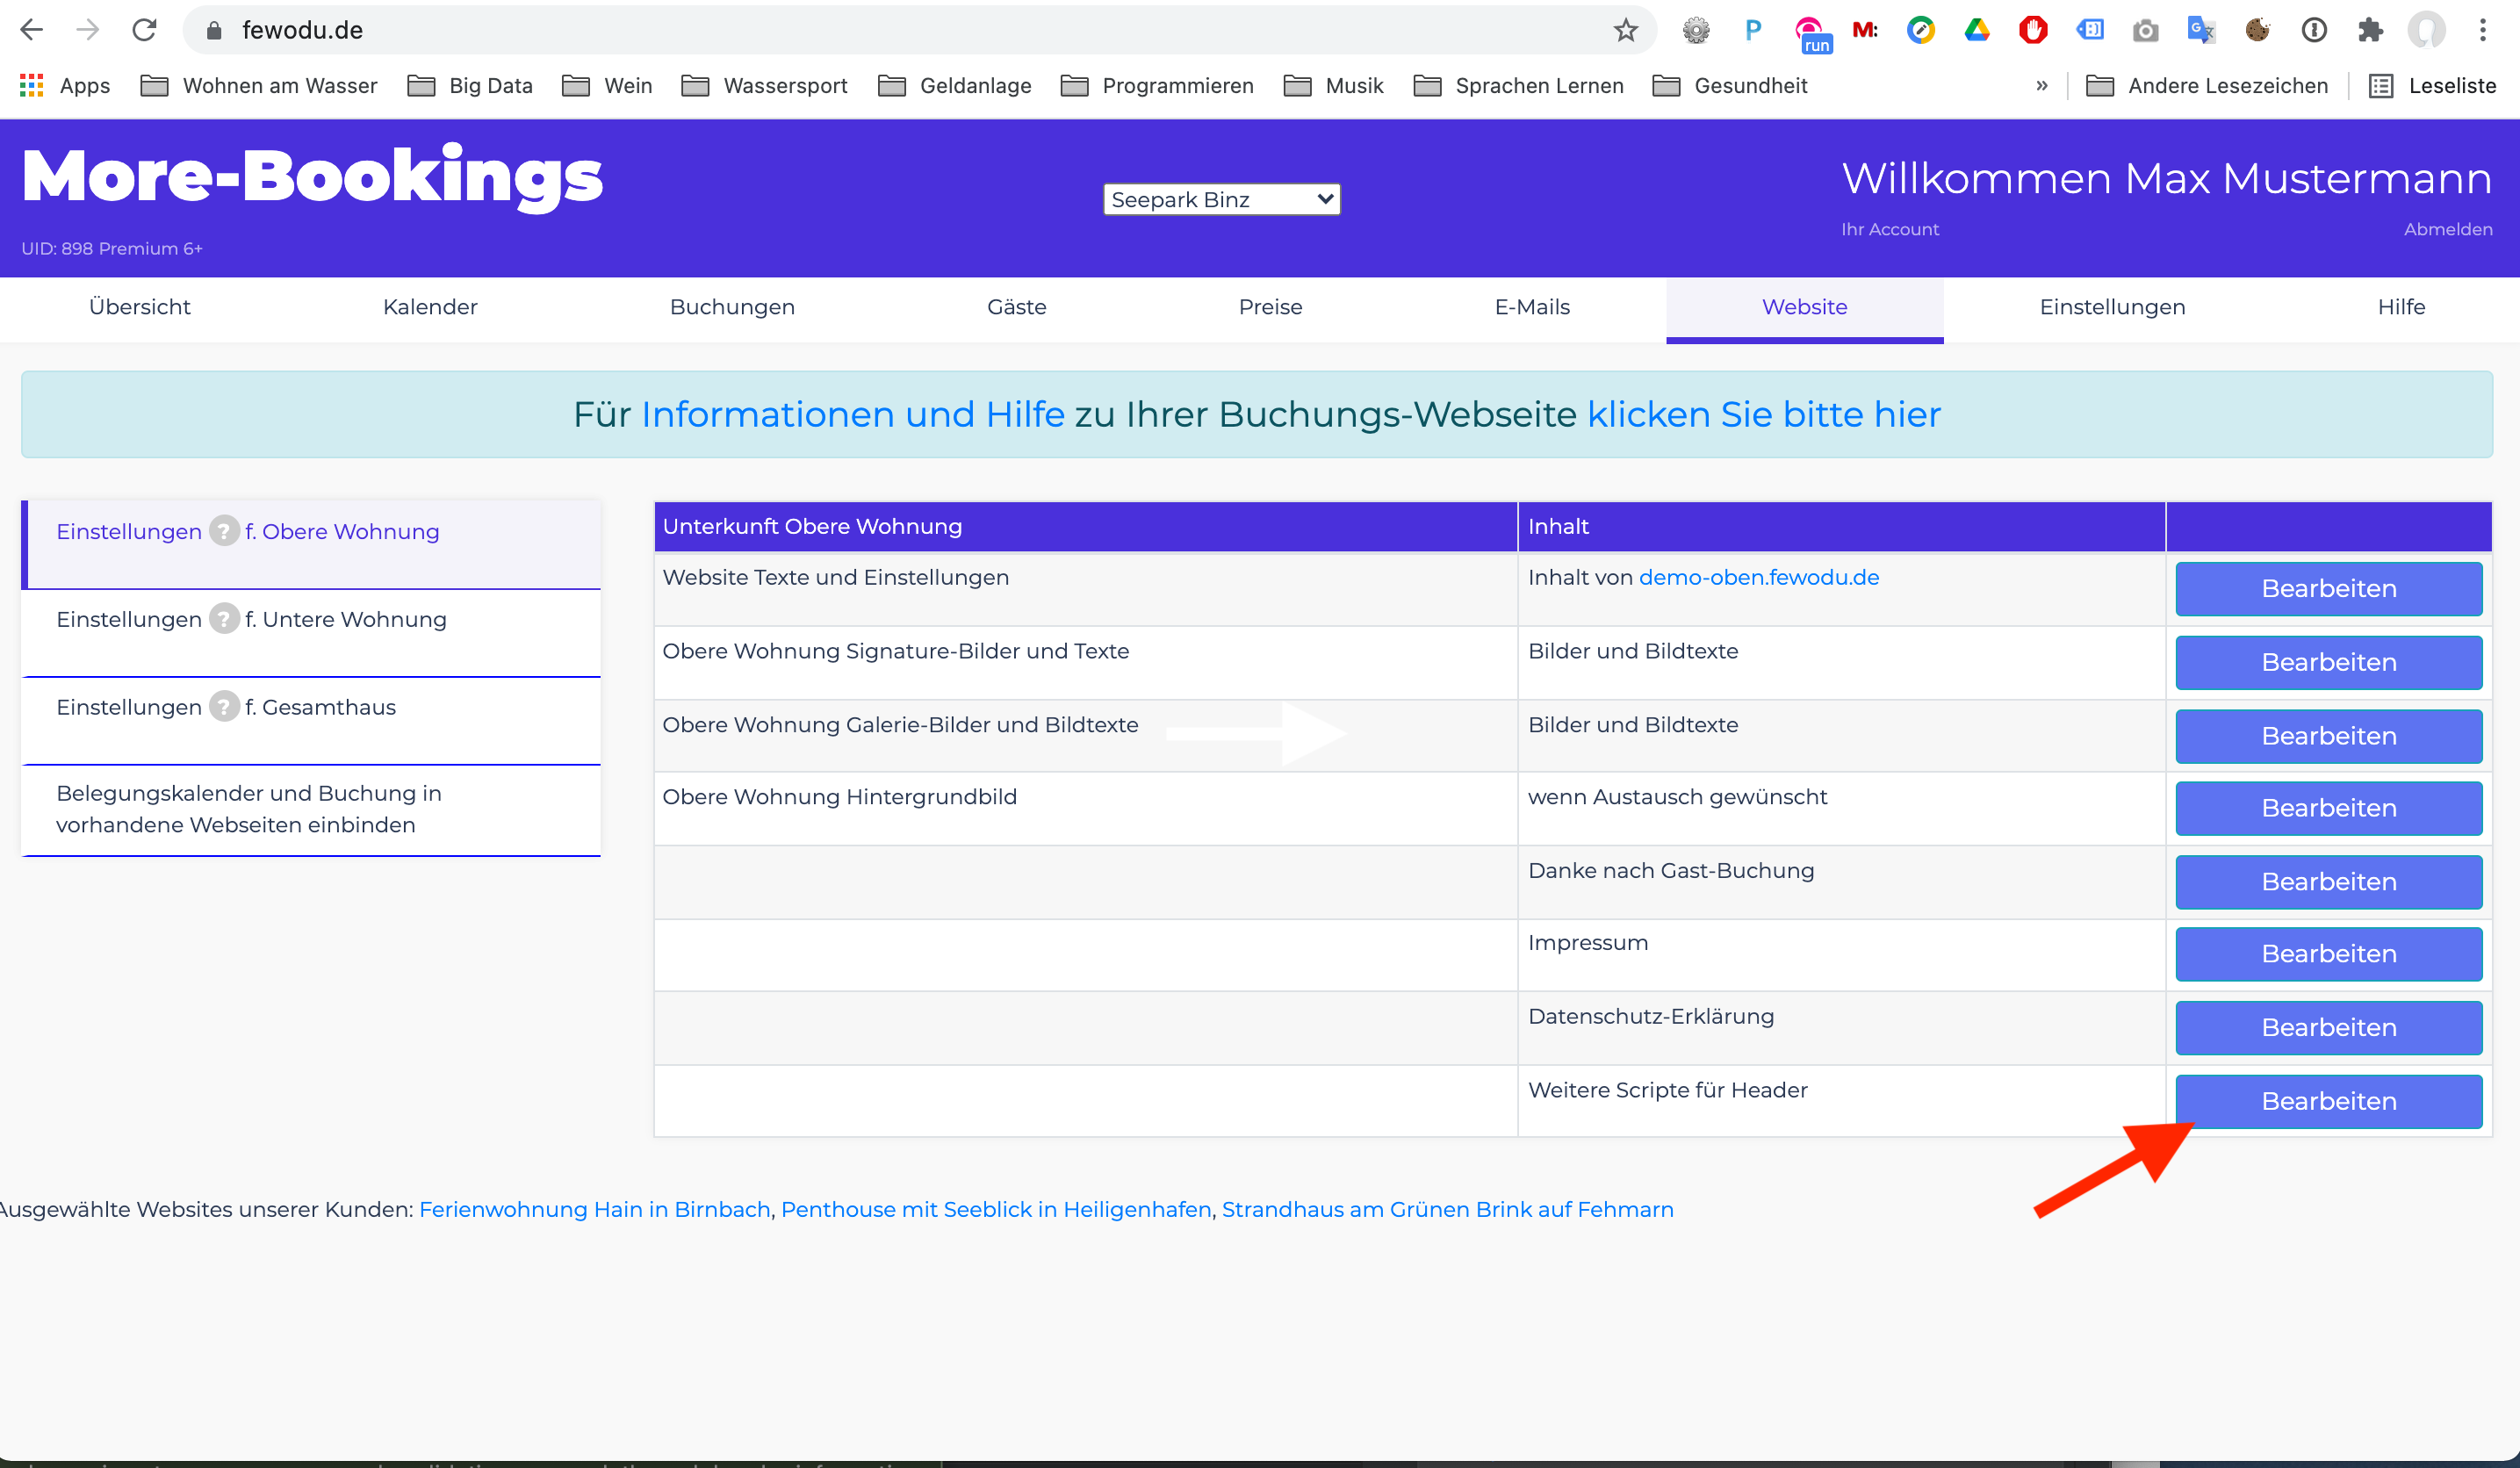Click Bearbeiten for Impressum
Viewport: 2520px width, 1468px height.
[2328, 955]
